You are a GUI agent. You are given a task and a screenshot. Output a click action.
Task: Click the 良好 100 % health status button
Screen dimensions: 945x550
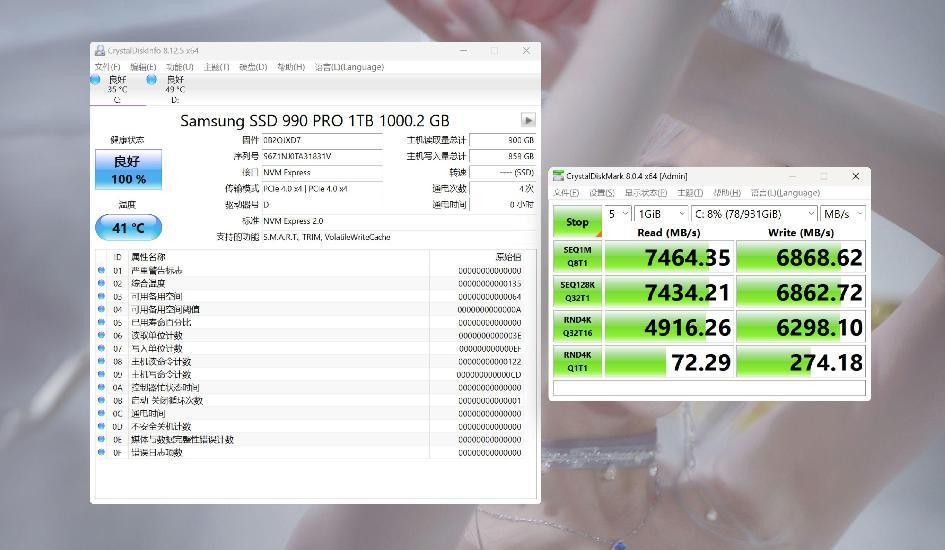[128, 170]
